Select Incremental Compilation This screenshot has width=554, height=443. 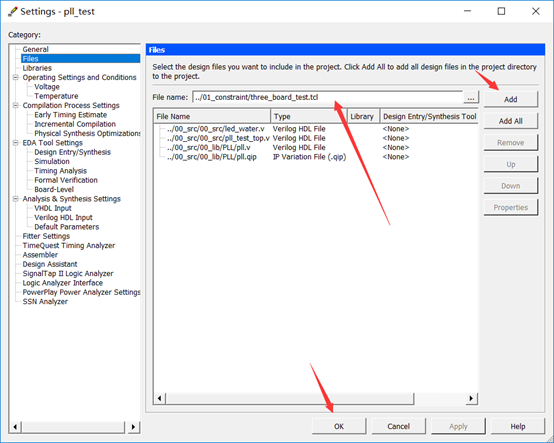pos(75,124)
